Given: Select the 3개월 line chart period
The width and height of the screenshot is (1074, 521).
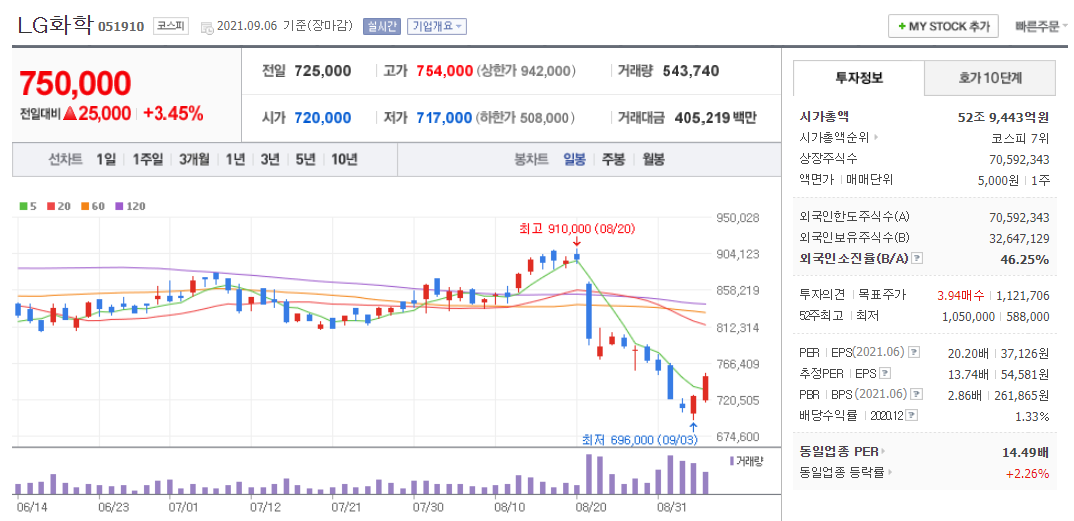Looking at the screenshot, I should pyautogui.click(x=195, y=160).
